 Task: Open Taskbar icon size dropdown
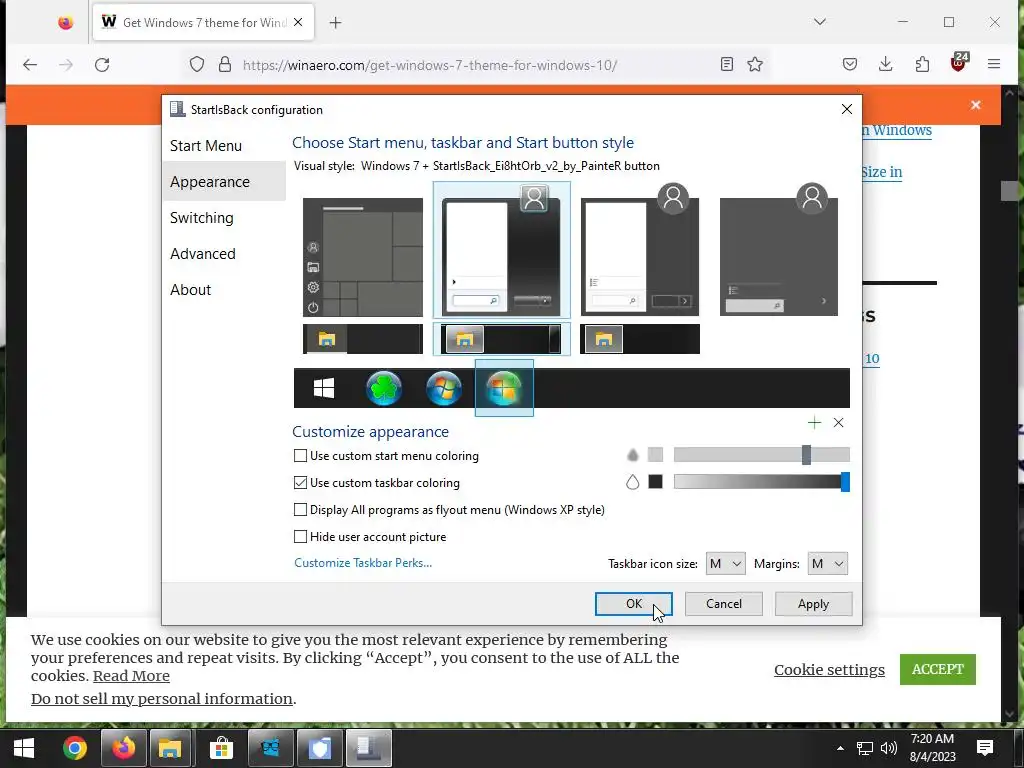click(726, 564)
